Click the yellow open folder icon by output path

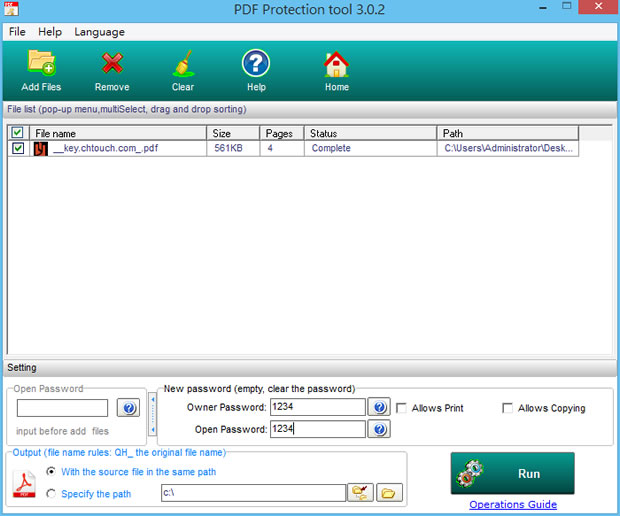tap(388, 493)
